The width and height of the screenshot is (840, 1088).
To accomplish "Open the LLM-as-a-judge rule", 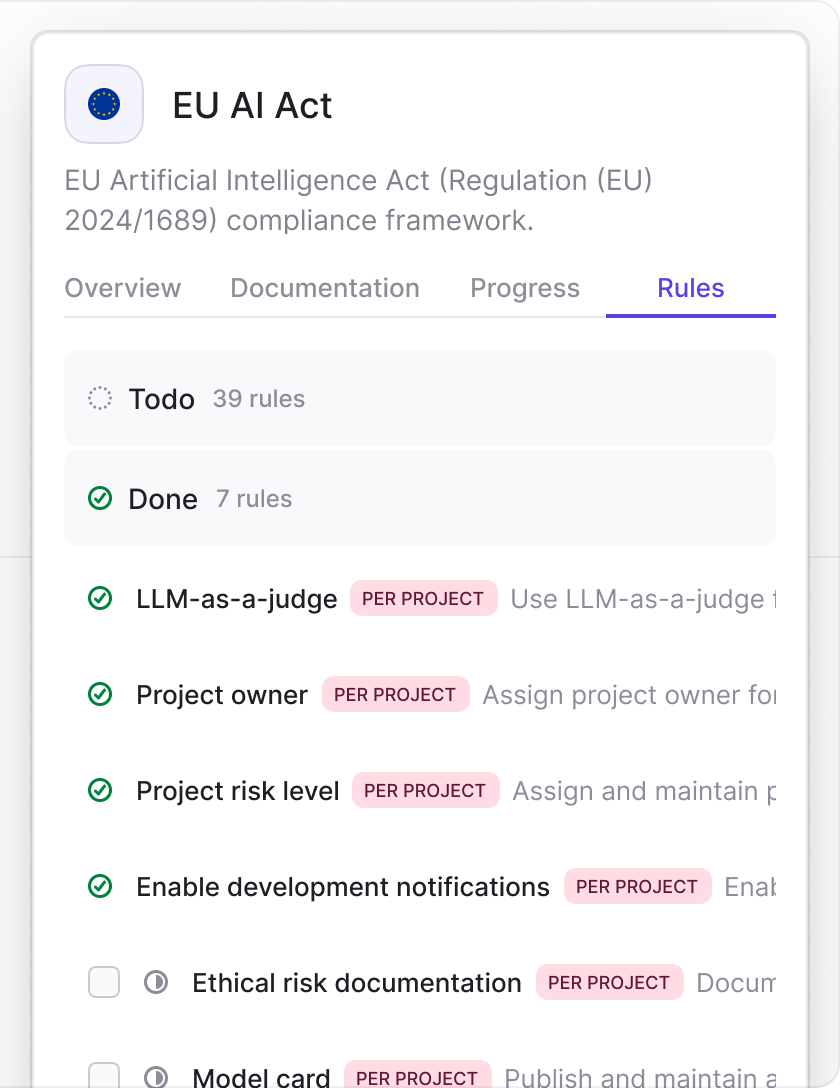I will tap(237, 599).
